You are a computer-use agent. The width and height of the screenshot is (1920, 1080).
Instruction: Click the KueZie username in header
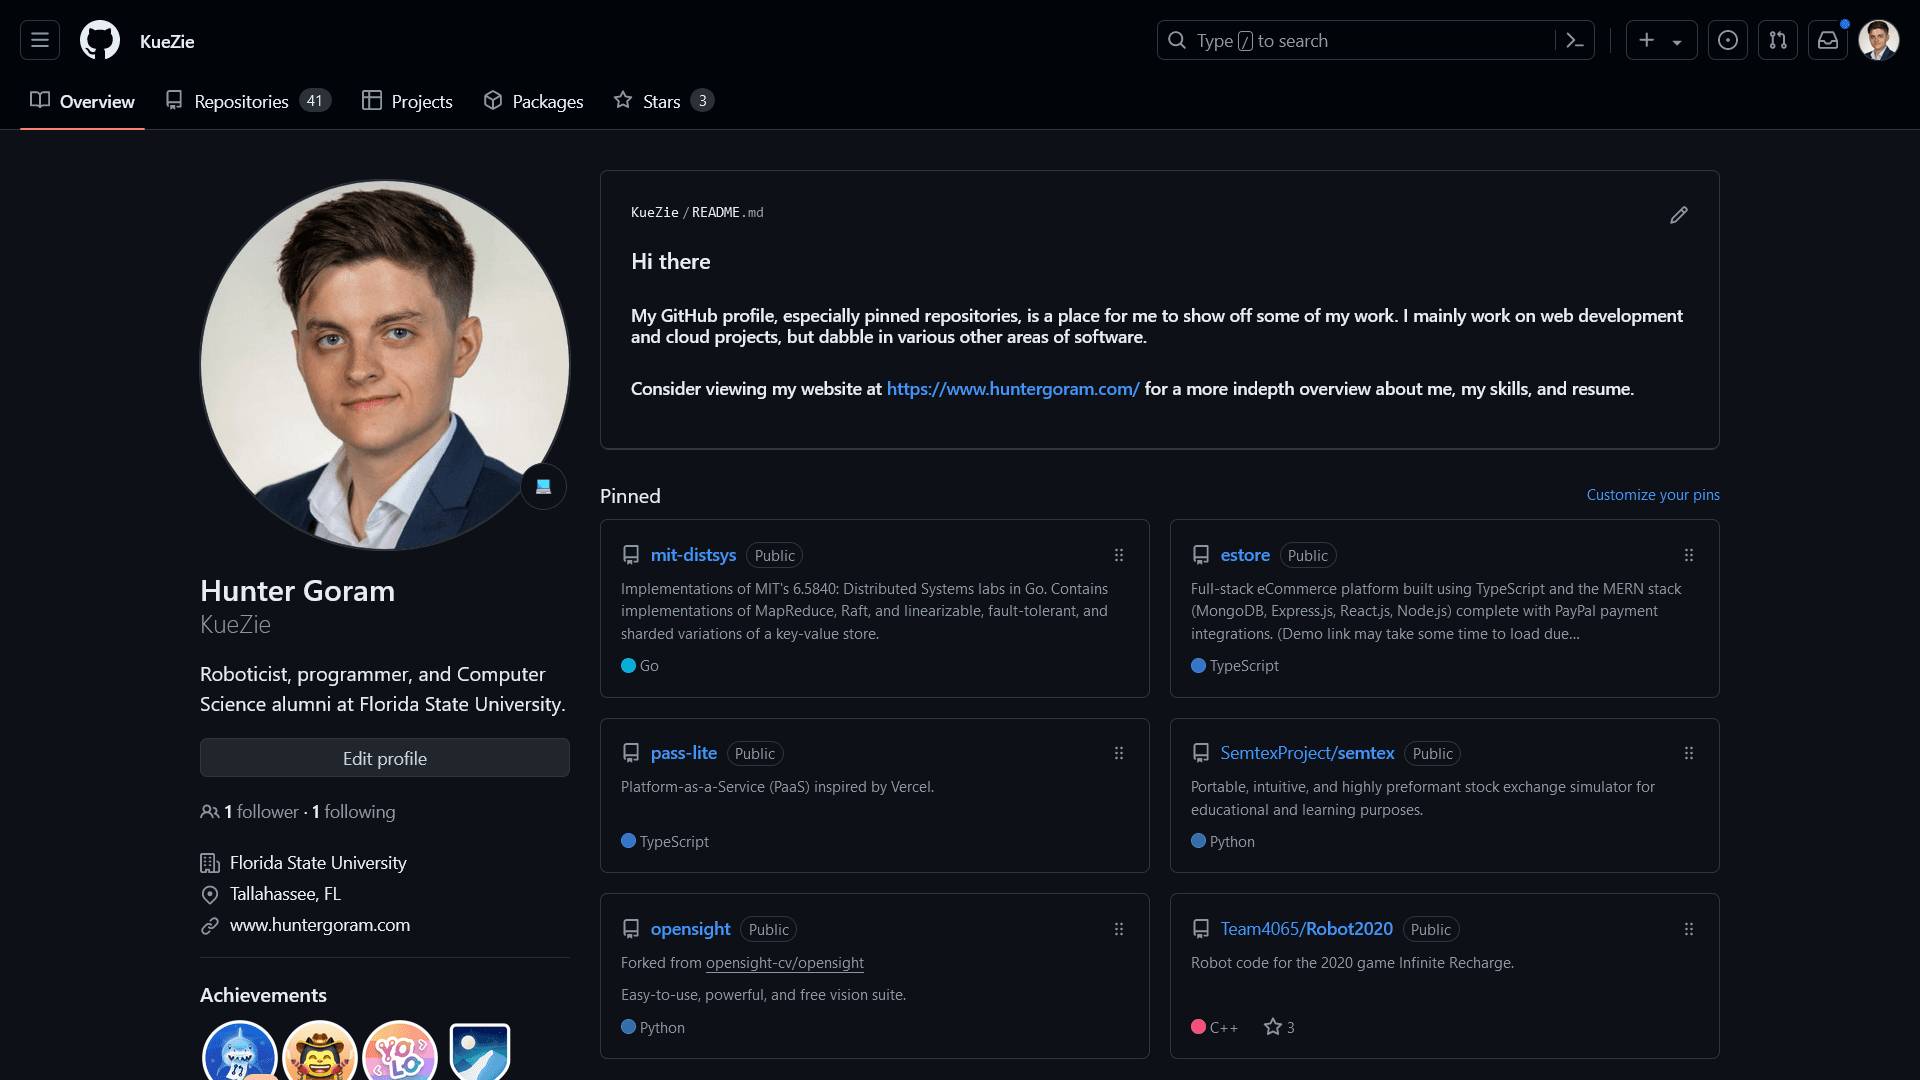pyautogui.click(x=167, y=41)
